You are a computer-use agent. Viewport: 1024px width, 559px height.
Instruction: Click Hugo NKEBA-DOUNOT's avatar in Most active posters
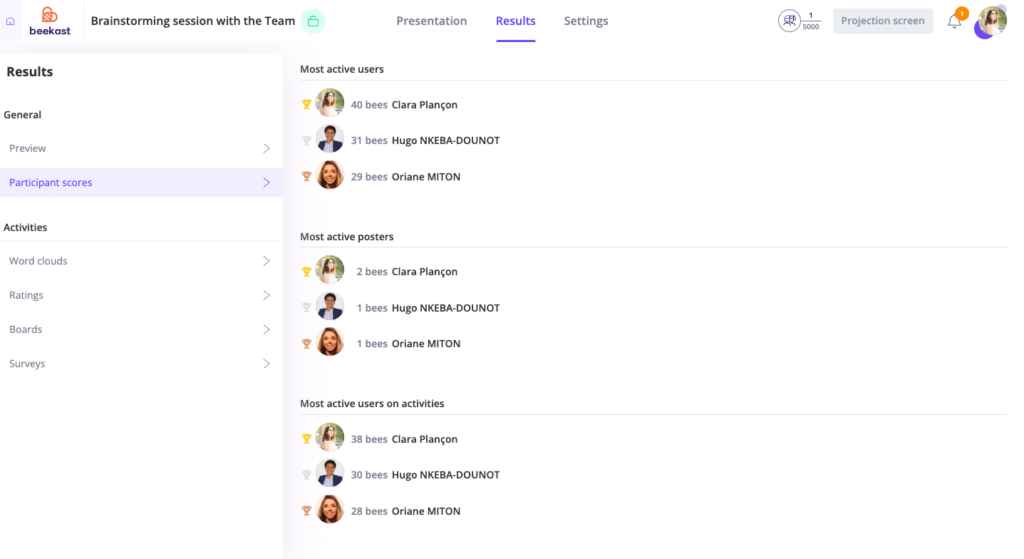pyautogui.click(x=330, y=307)
